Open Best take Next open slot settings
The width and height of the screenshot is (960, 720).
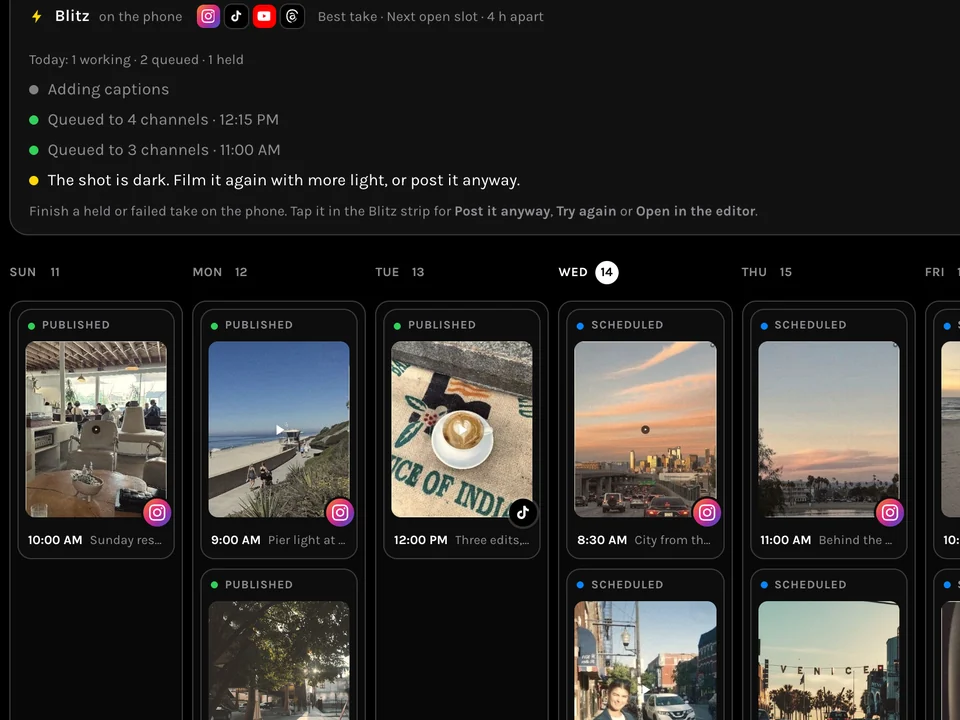[x=430, y=17]
